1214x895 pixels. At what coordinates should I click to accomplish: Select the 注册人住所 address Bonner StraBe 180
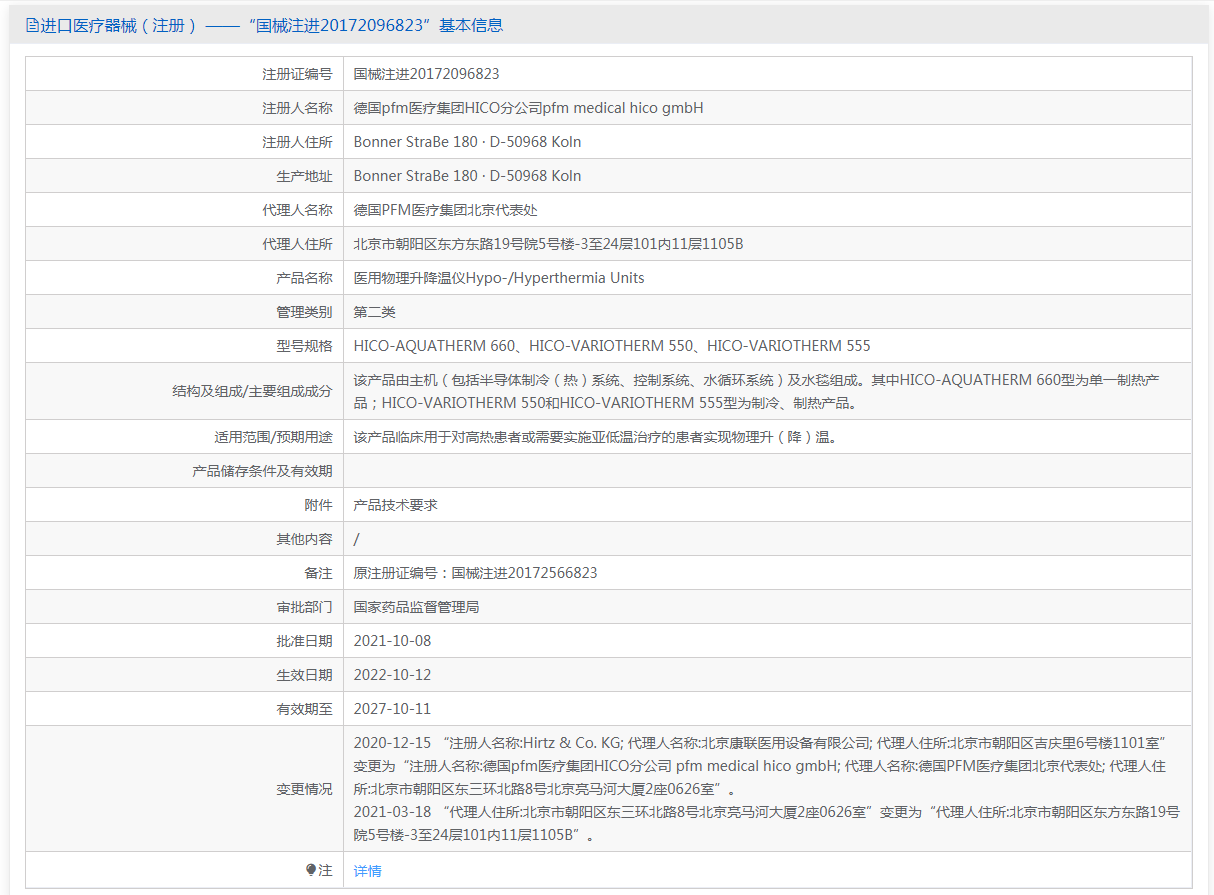467,142
